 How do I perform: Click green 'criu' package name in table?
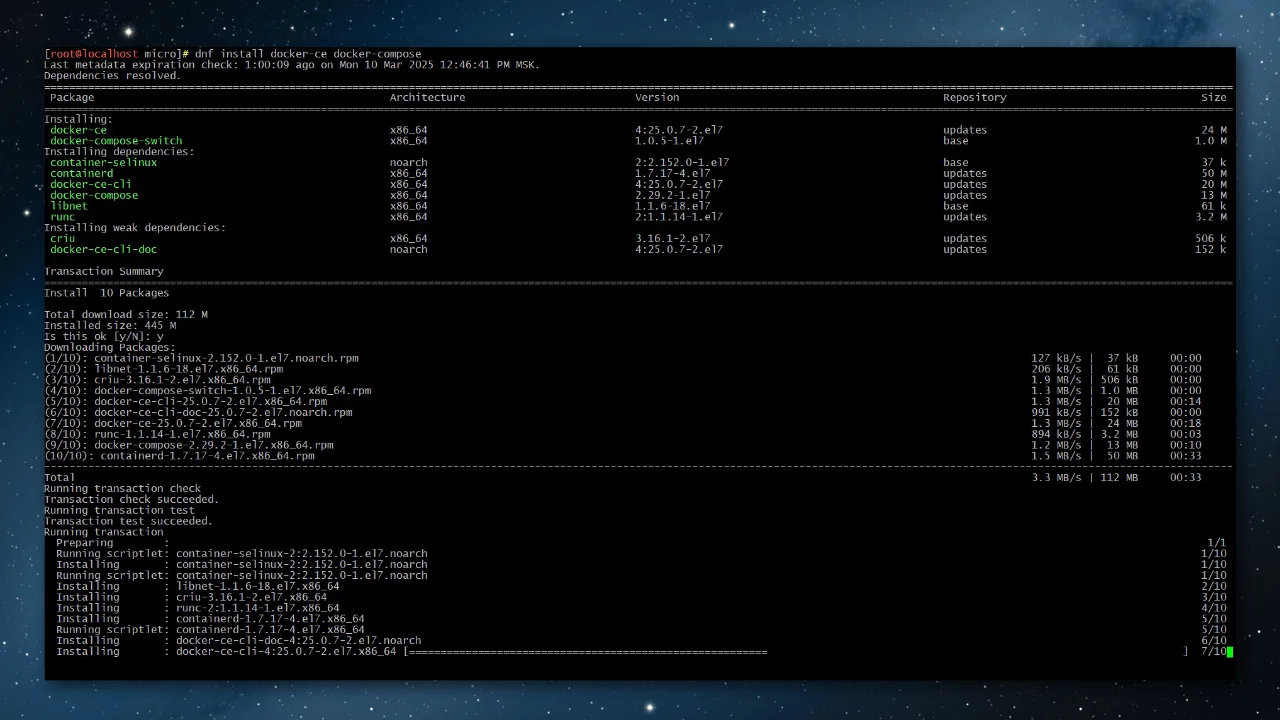point(63,239)
